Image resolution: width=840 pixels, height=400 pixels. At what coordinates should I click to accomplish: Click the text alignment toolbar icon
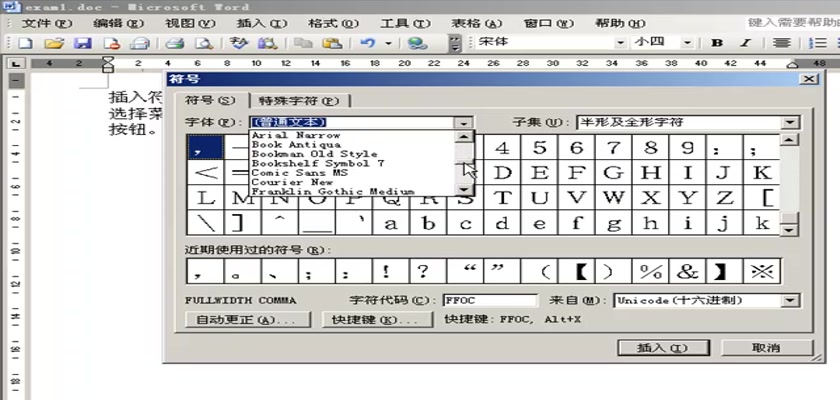(x=783, y=43)
